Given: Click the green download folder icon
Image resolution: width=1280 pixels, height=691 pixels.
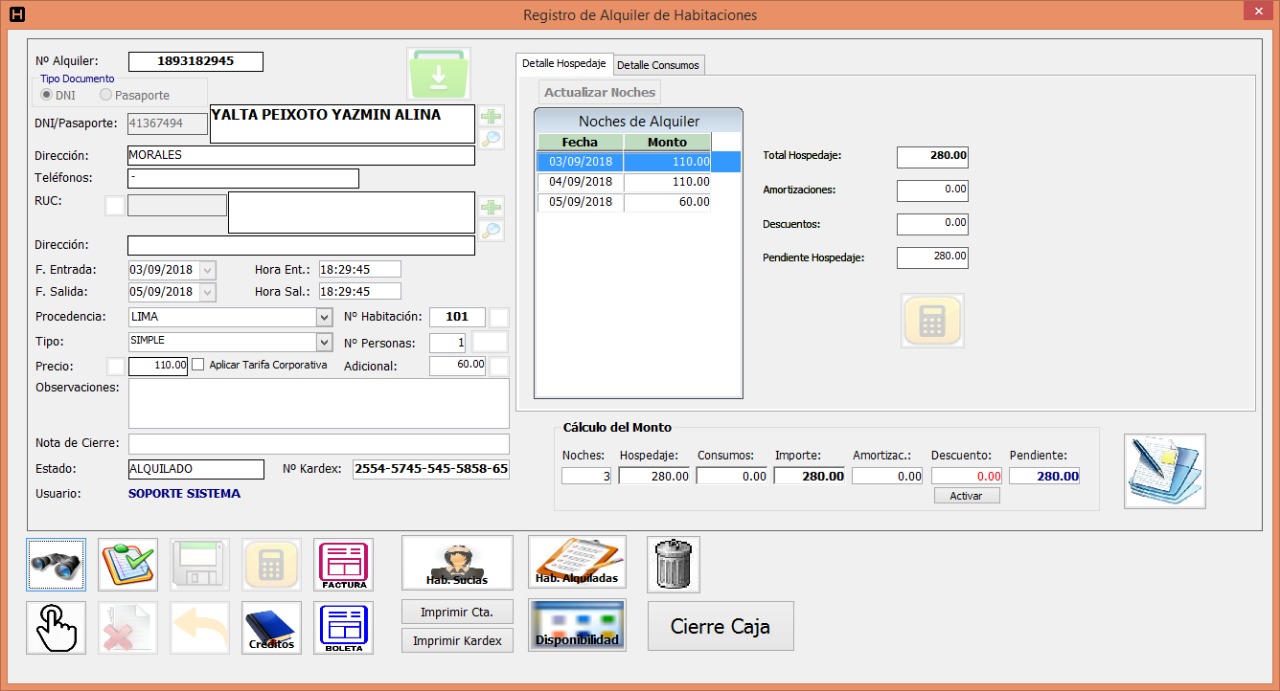Looking at the screenshot, I should 438,74.
